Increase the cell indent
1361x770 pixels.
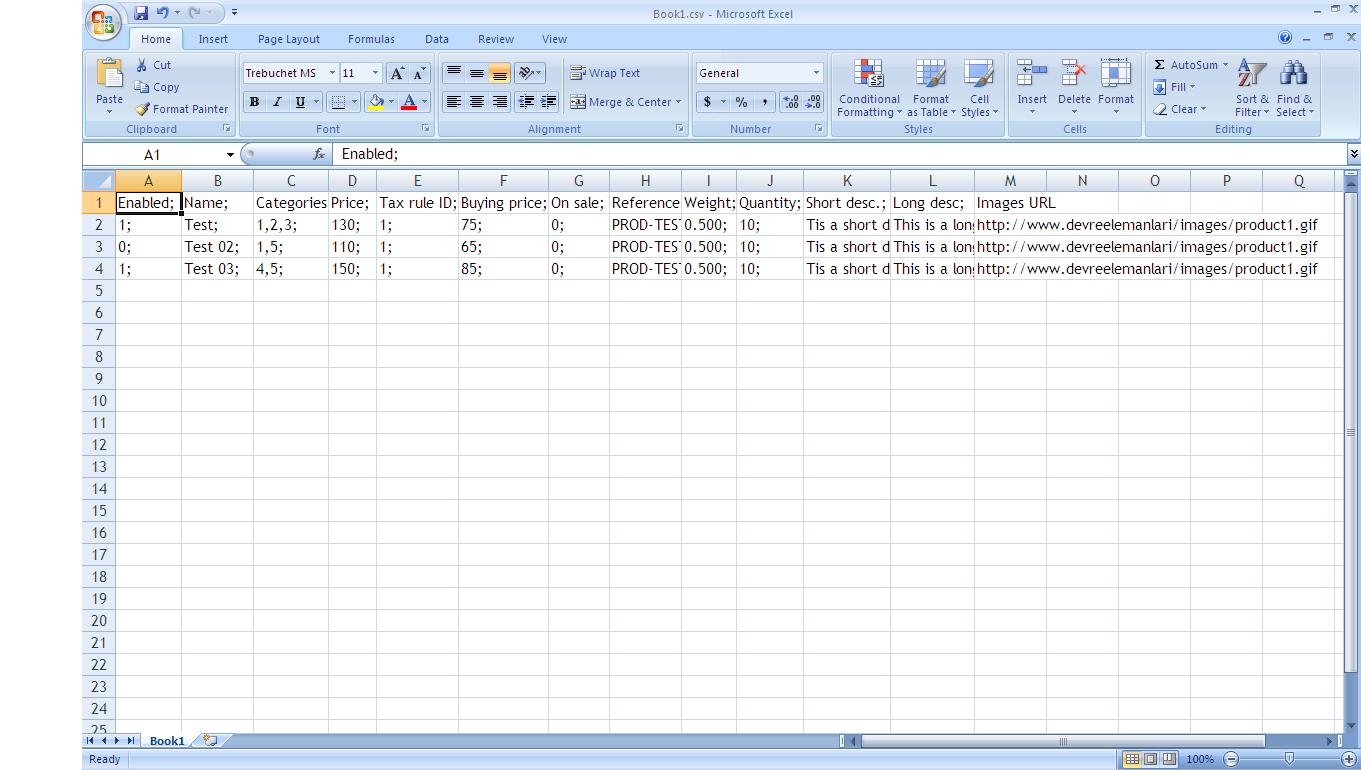(548, 102)
